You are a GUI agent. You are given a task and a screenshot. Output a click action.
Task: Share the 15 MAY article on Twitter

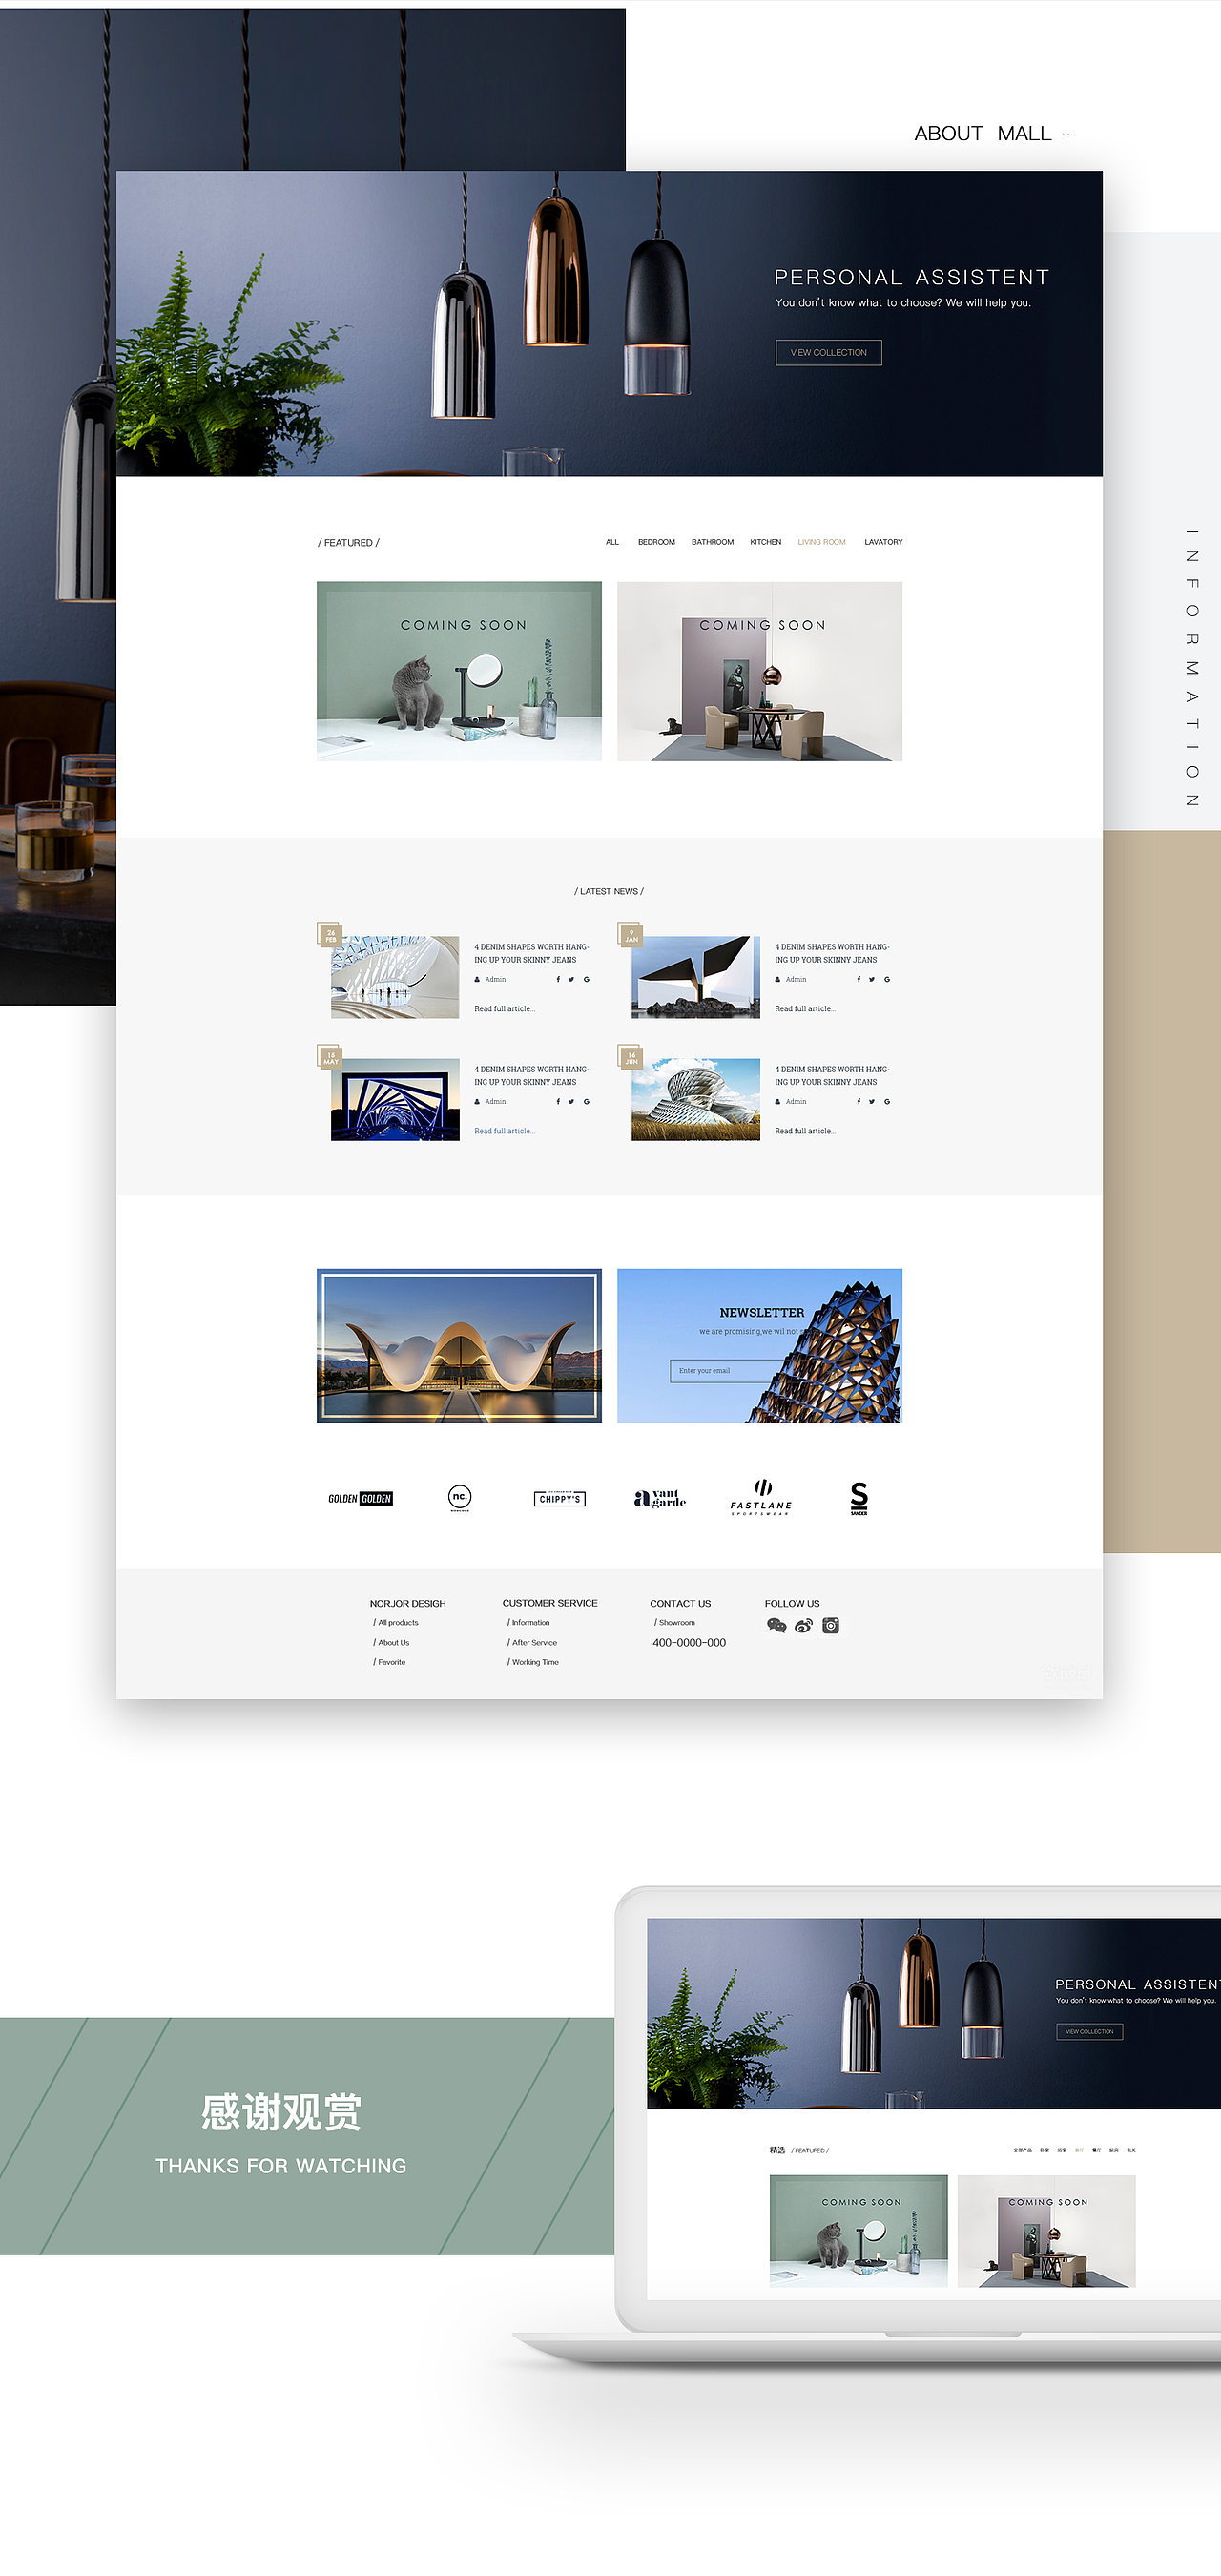point(571,1101)
